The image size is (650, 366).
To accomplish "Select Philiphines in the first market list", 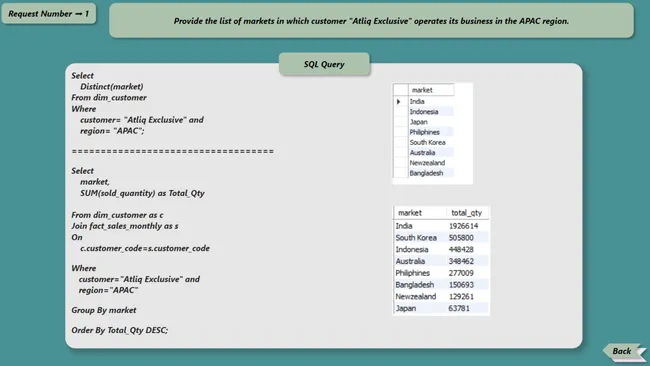I will (x=424, y=132).
